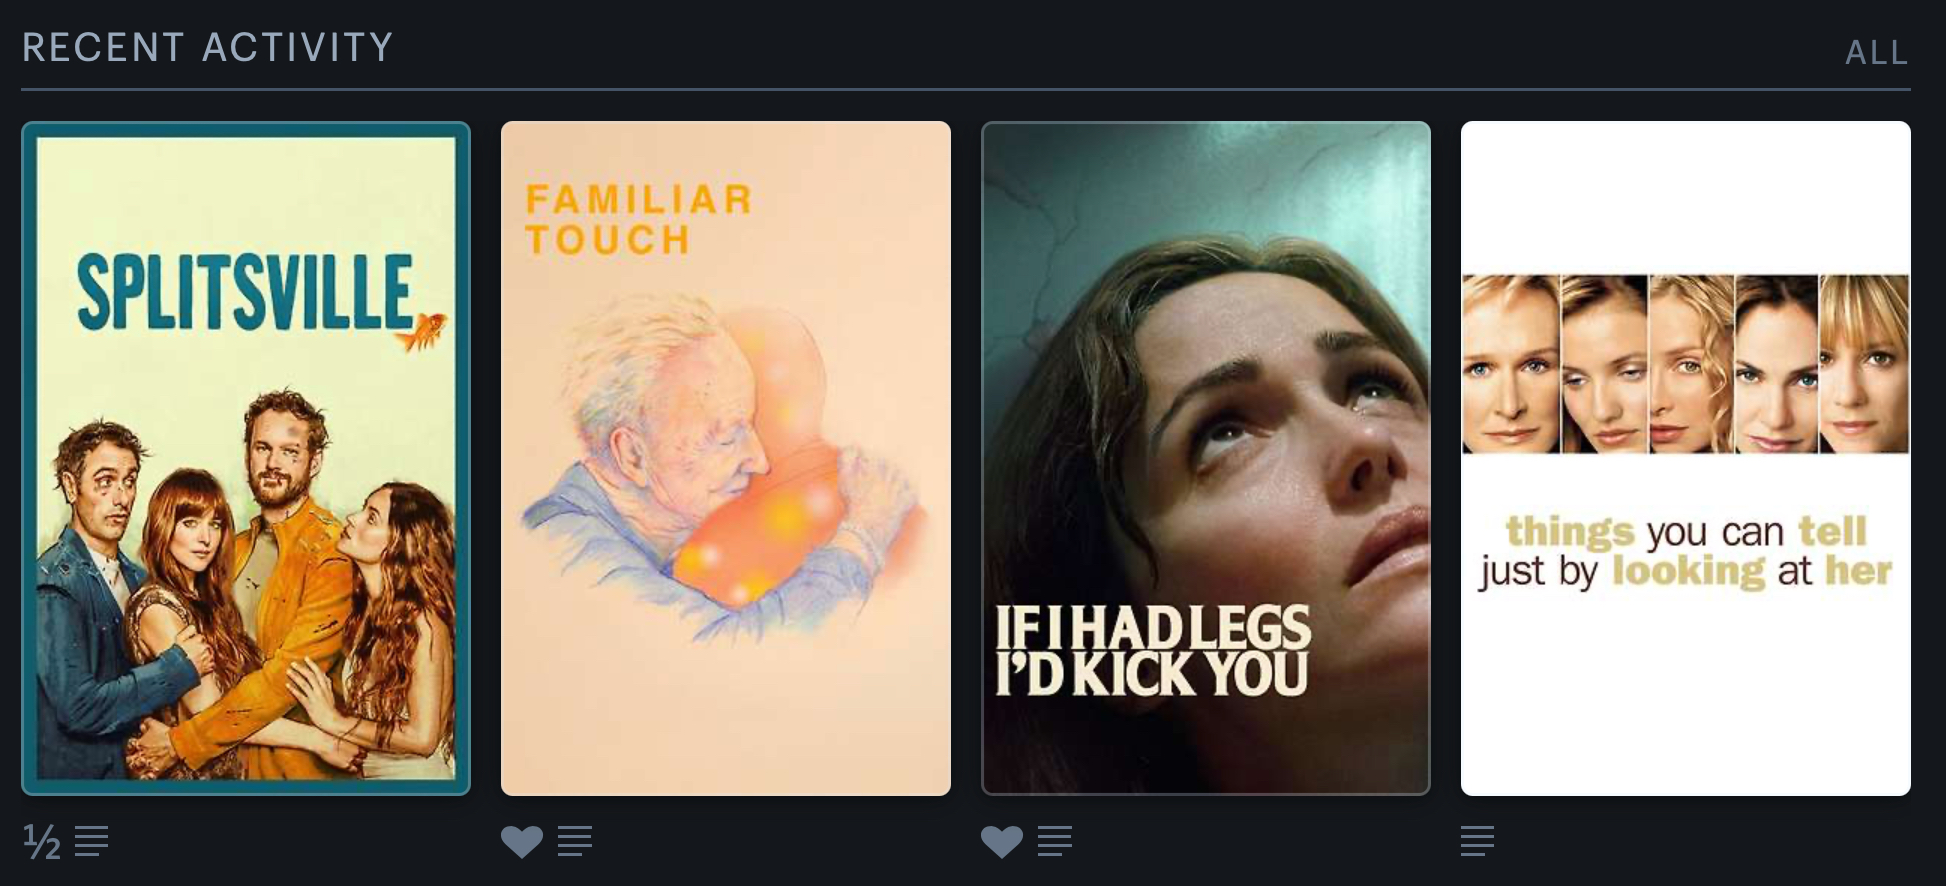
Task: Click the SPLITSVILLE title text on poster
Action: pyautogui.click(x=246, y=292)
